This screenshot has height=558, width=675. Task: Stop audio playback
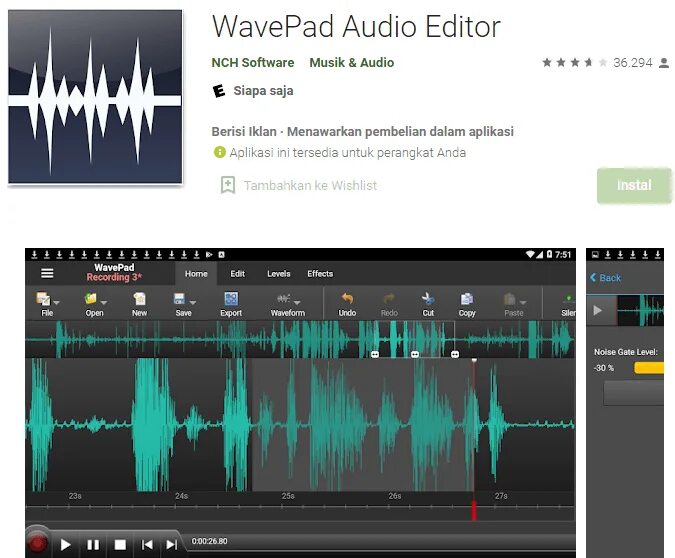(120, 545)
